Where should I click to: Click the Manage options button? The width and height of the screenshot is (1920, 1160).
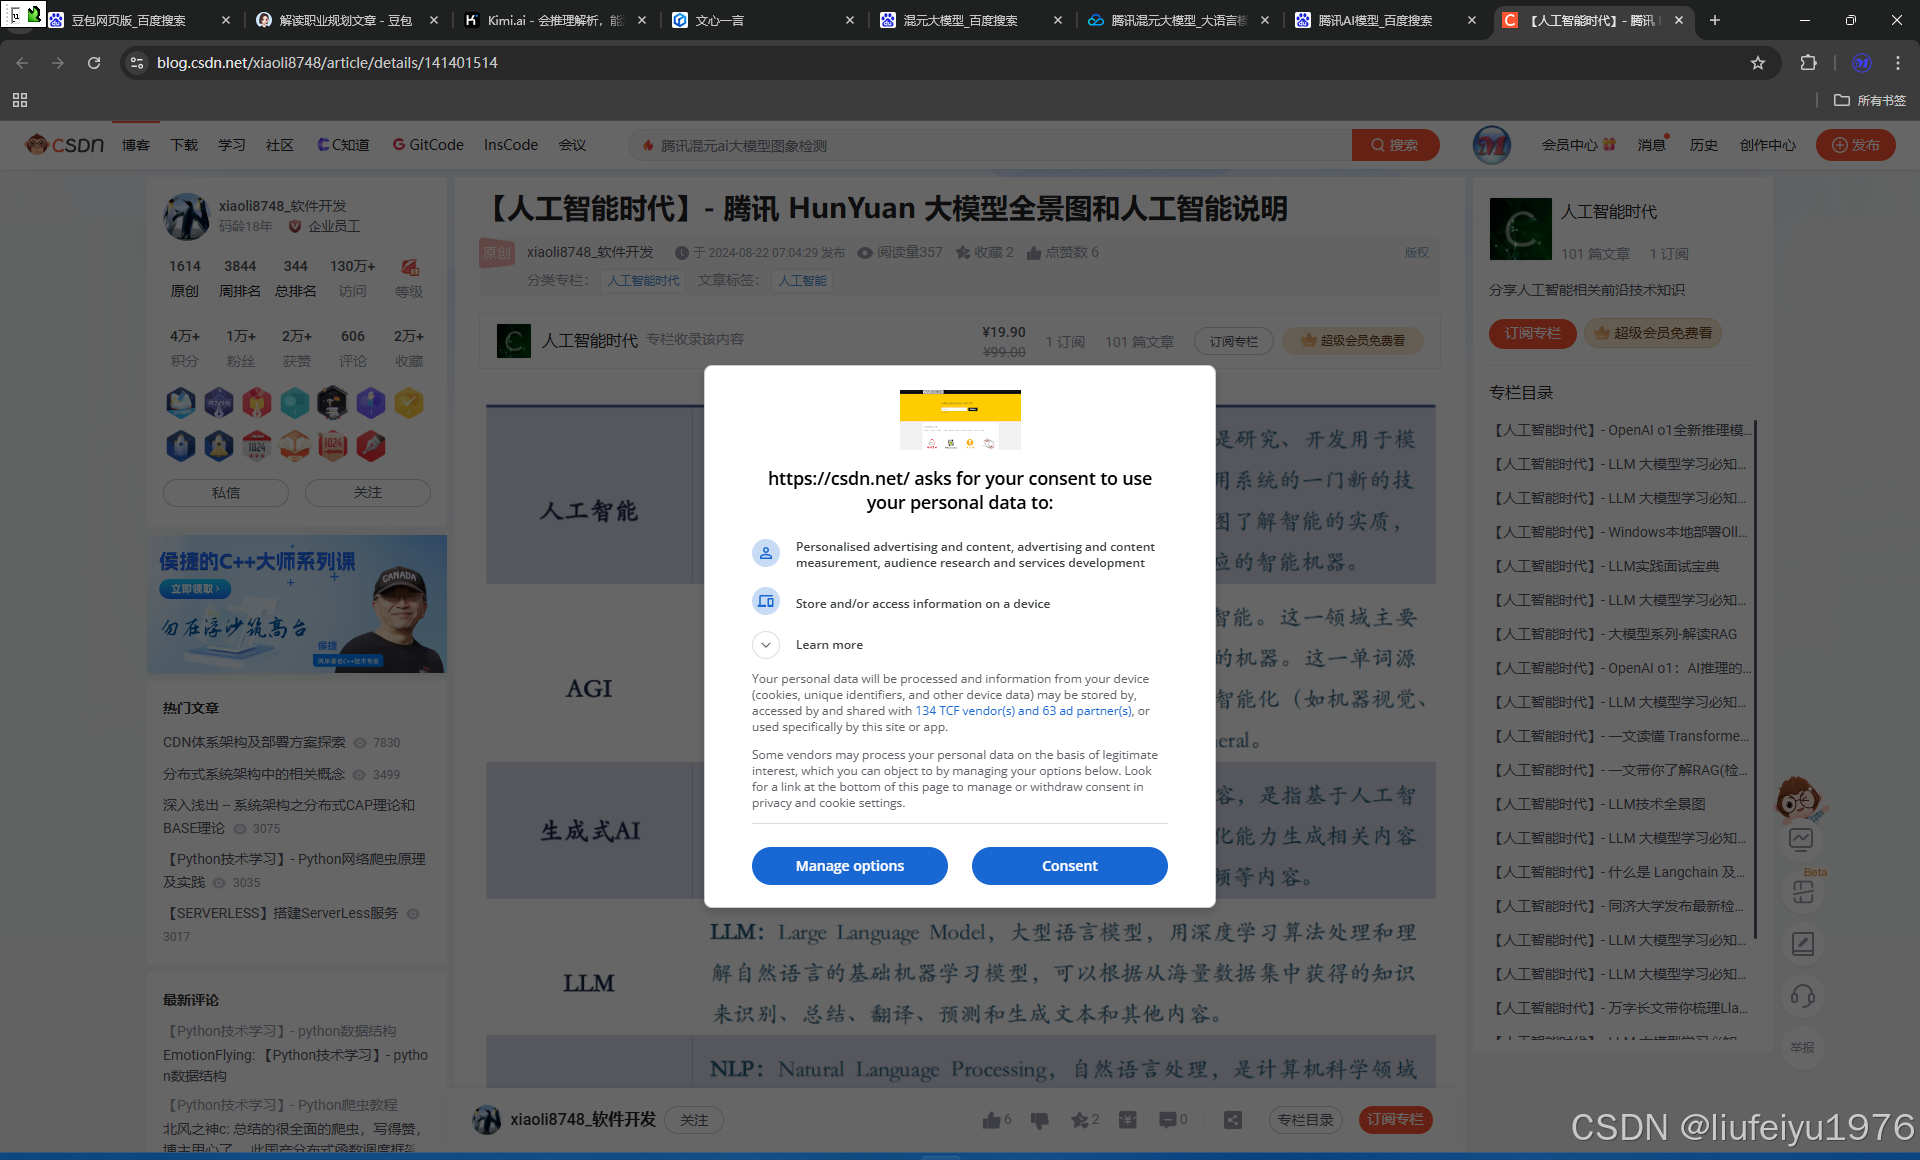click(x=849, y=866)
